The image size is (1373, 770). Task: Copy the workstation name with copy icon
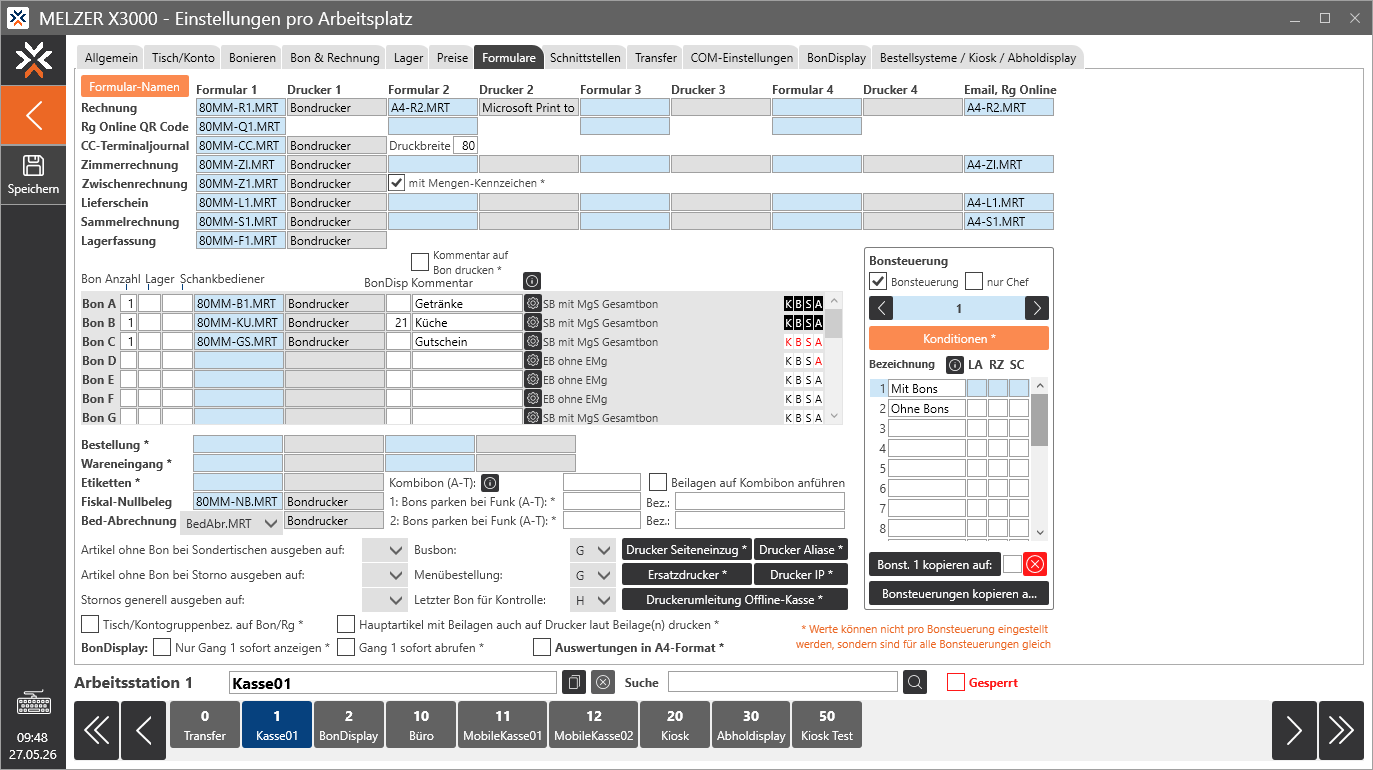(x=574, y=682)
